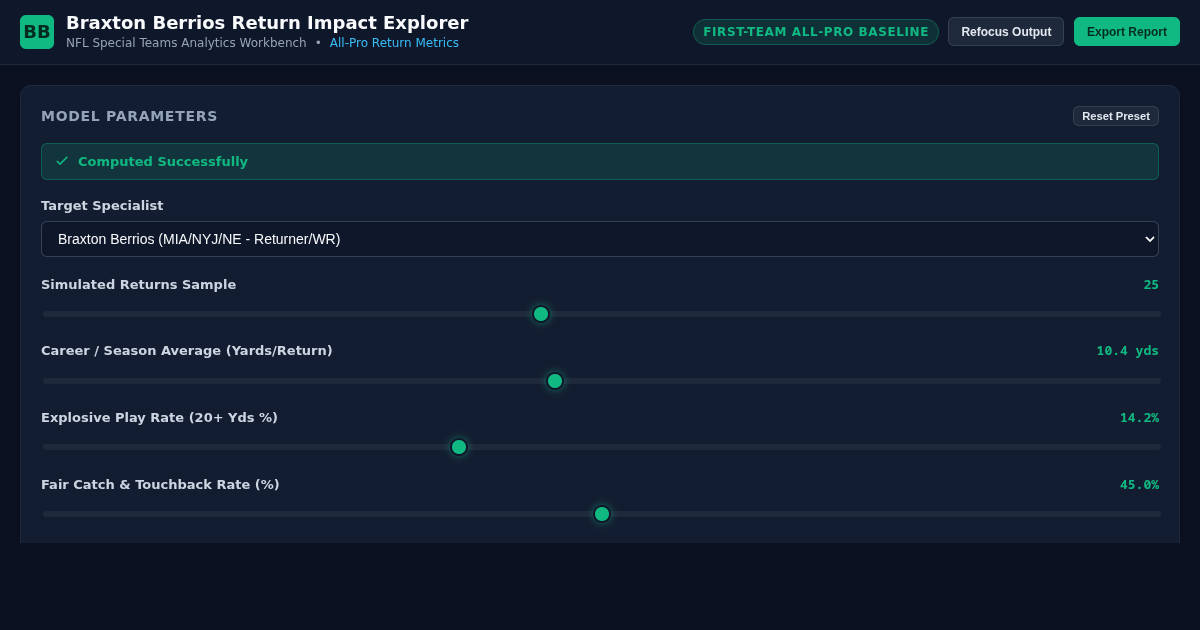Click the 10.4 yds value

[x=1127, y=351]
